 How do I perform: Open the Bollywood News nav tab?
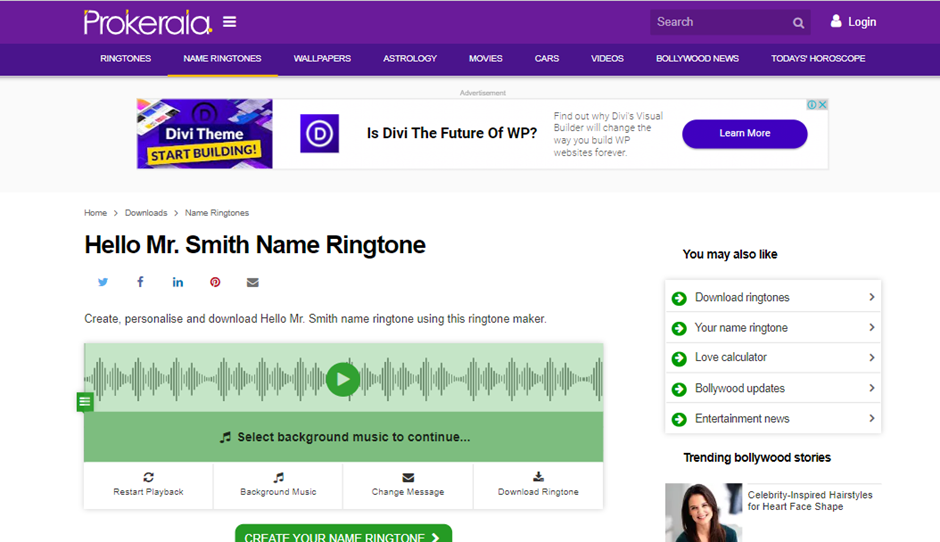tap(697, 59)
